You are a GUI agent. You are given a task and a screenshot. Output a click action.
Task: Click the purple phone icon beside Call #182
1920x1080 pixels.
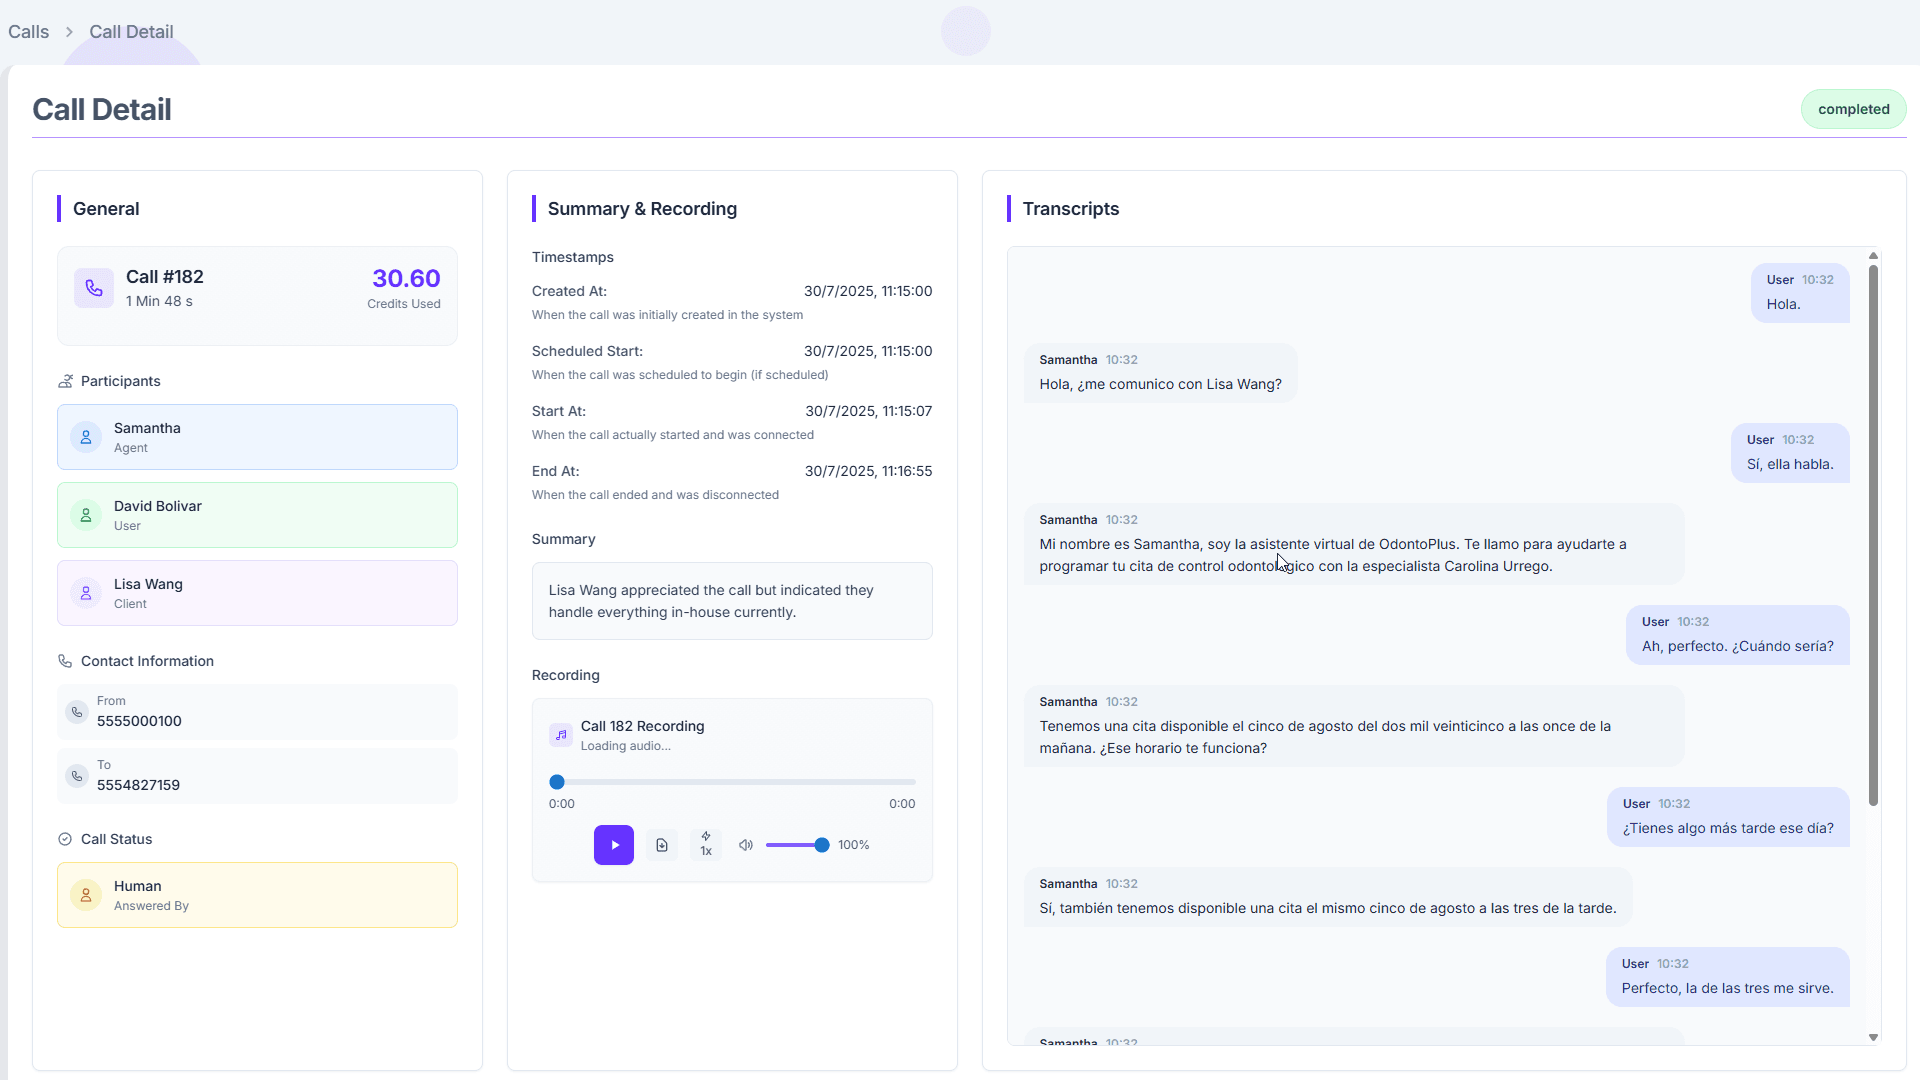tap(94, 288)
